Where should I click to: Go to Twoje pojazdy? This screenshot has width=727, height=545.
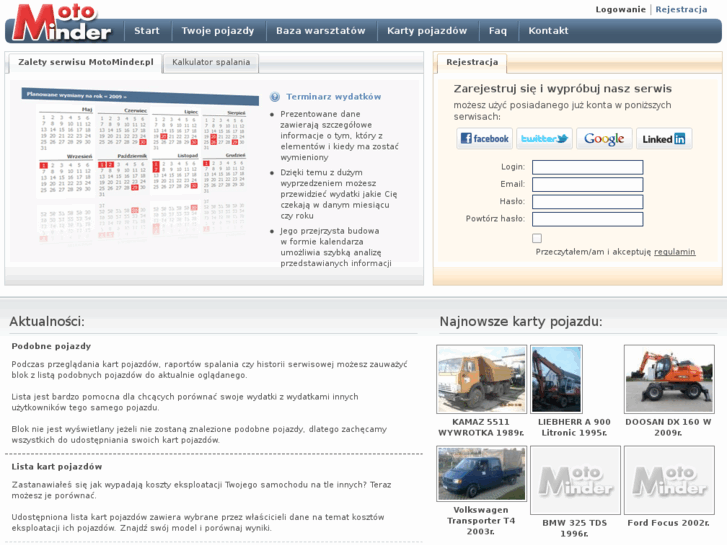(x=217, y=31)
